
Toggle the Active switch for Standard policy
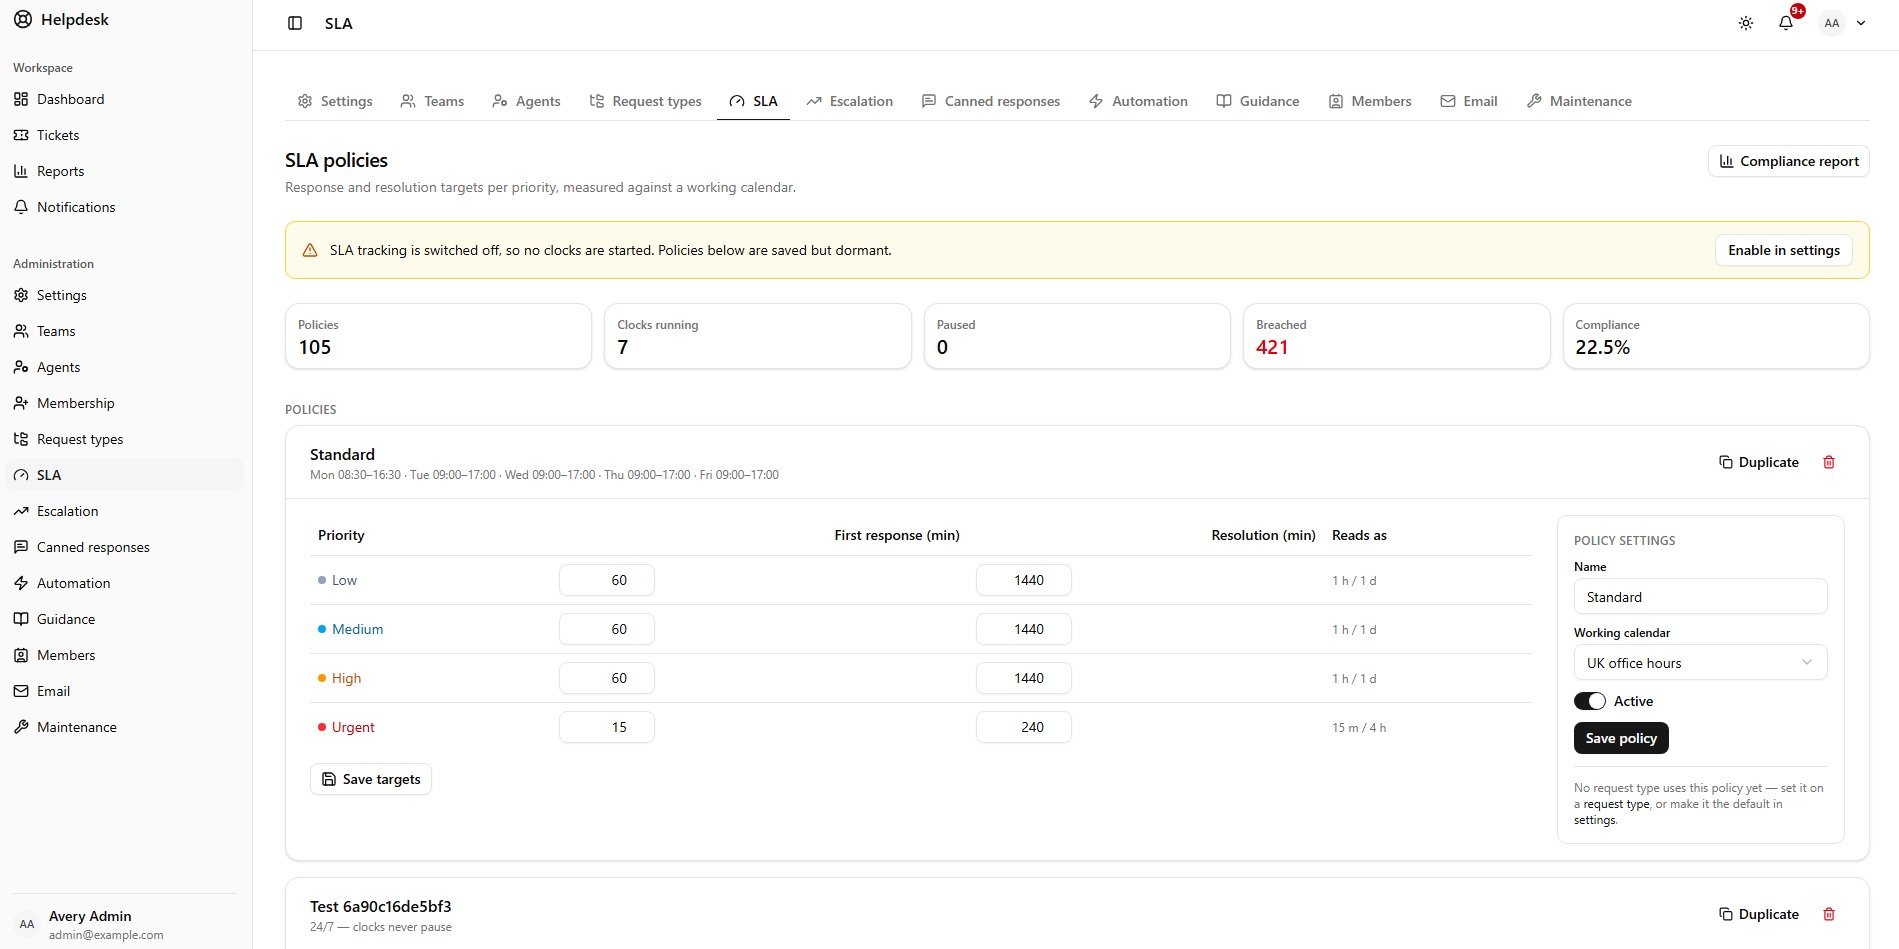[1590, 701]
